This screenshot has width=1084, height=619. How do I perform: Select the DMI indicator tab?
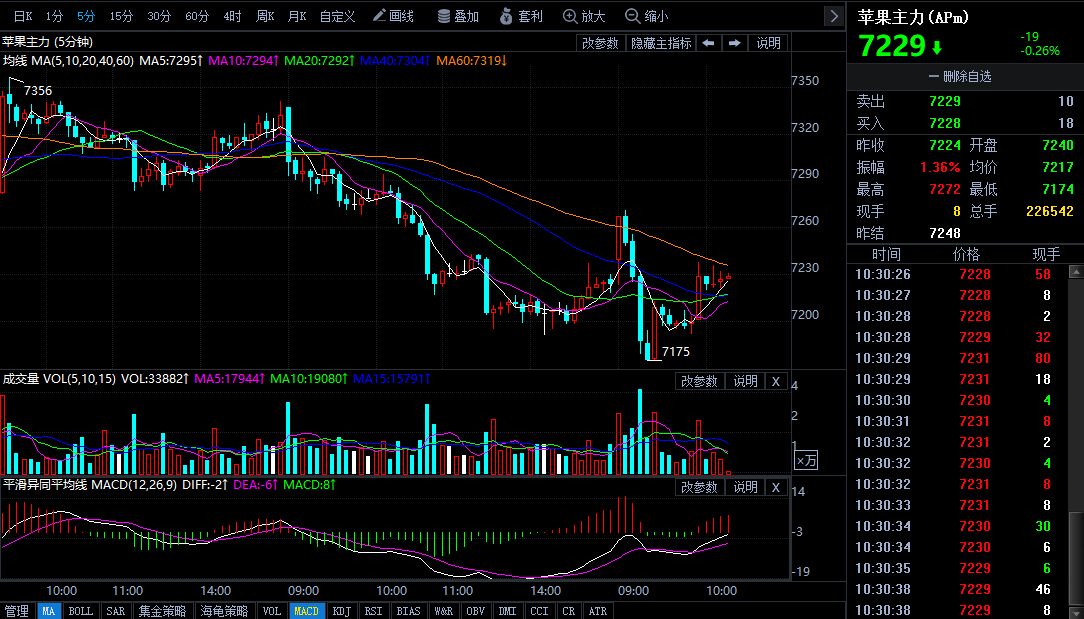coord(507,611)
